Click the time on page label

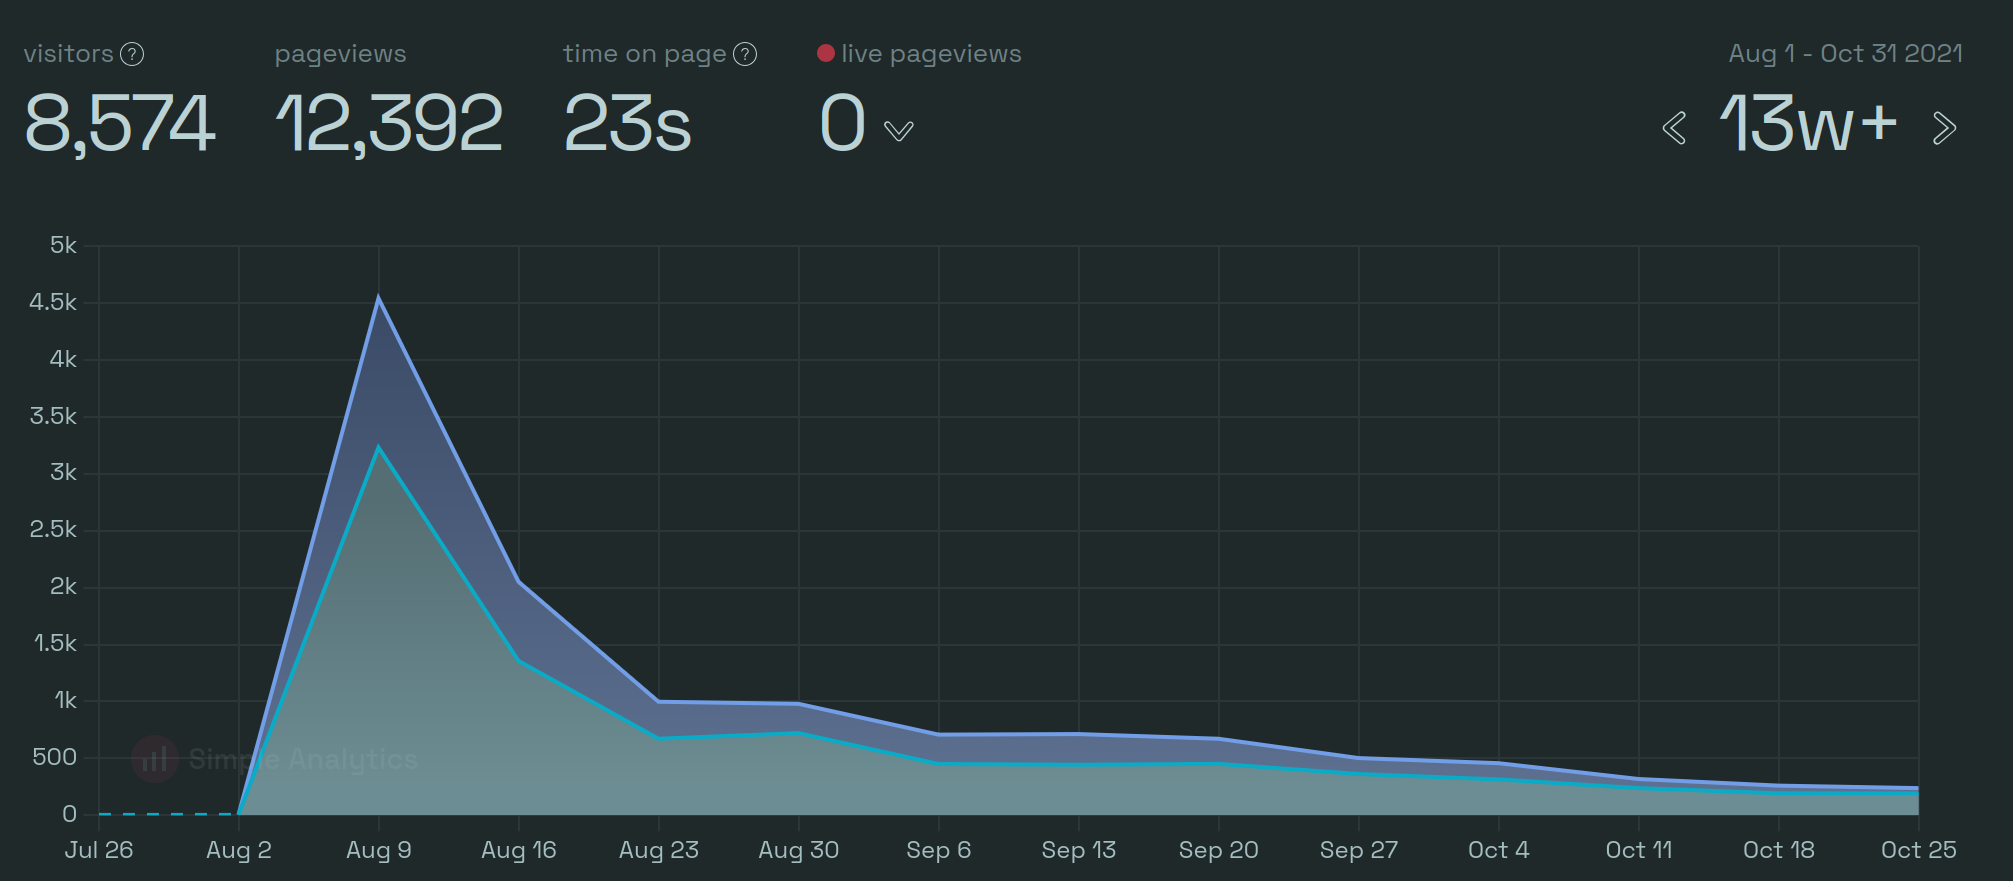pyautogui.click(x=645, y=54)
